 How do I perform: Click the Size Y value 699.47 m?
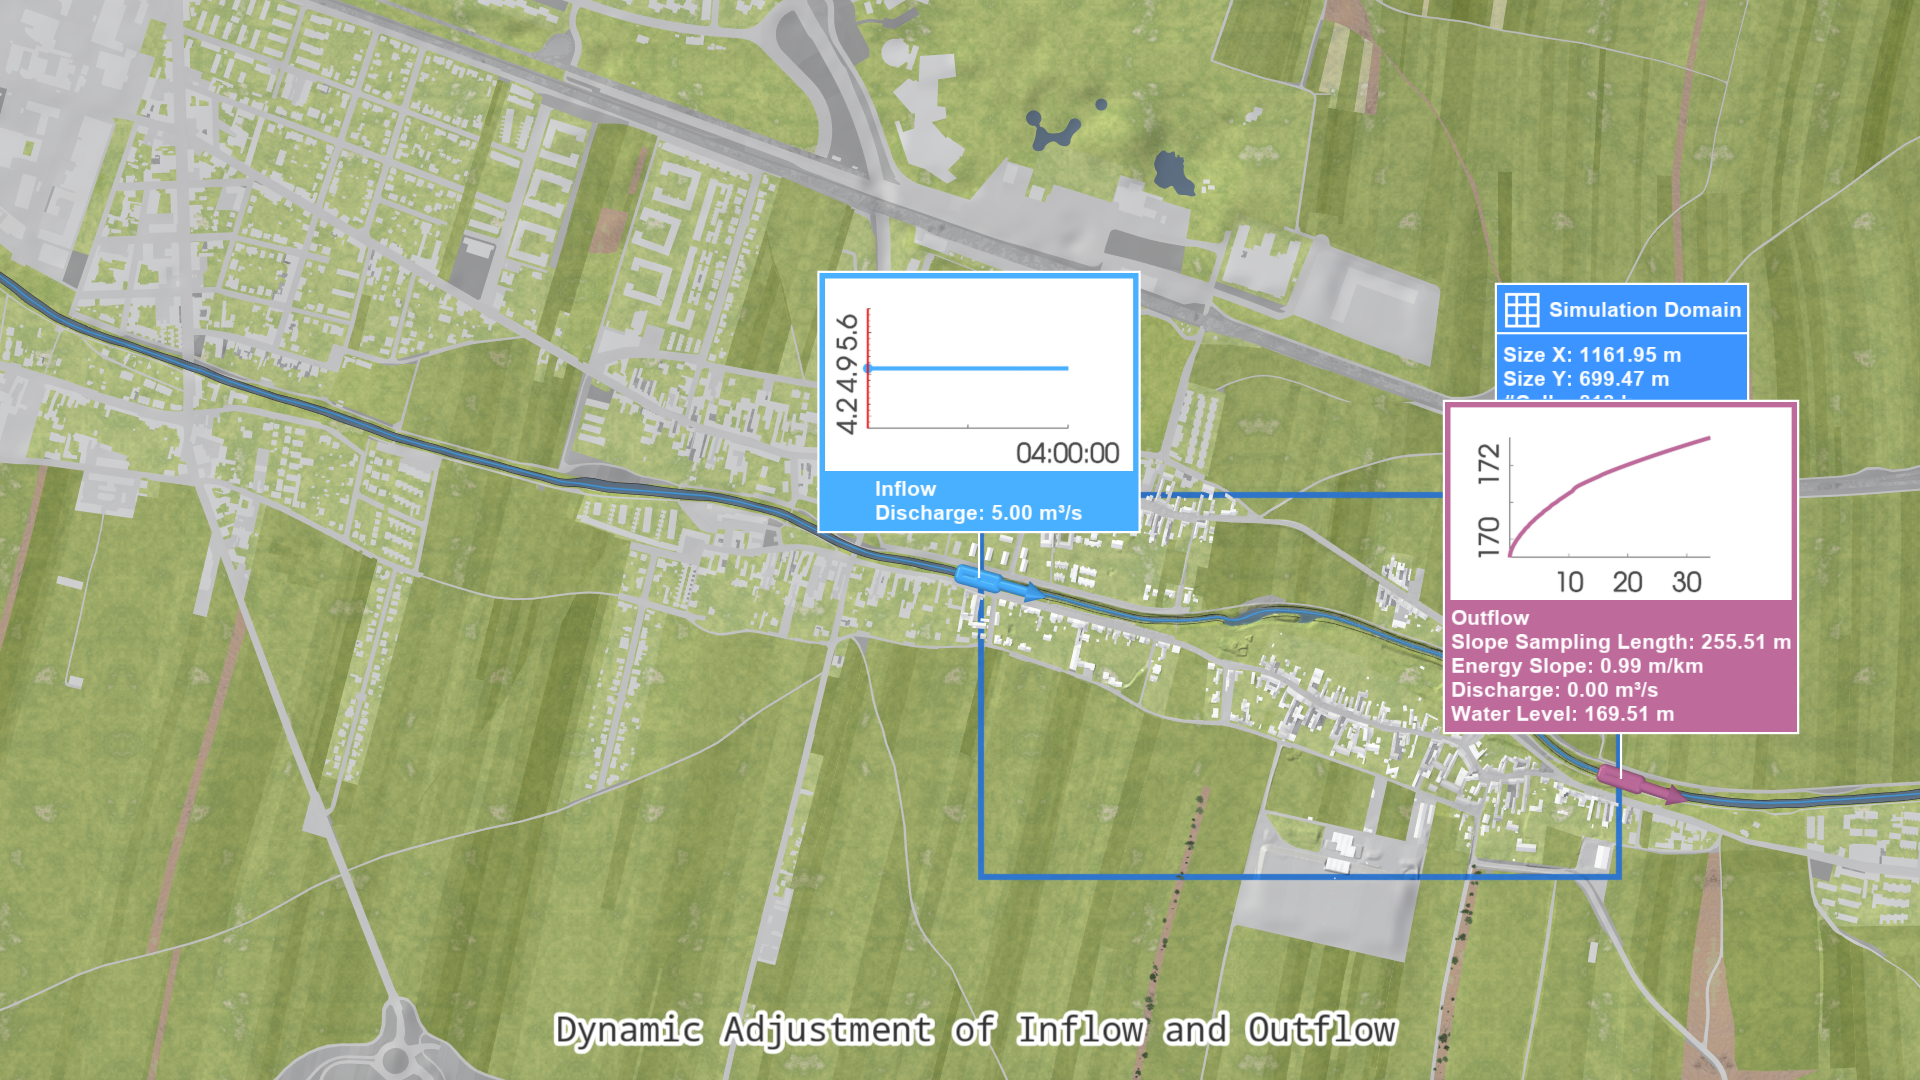click(1624, 379)
